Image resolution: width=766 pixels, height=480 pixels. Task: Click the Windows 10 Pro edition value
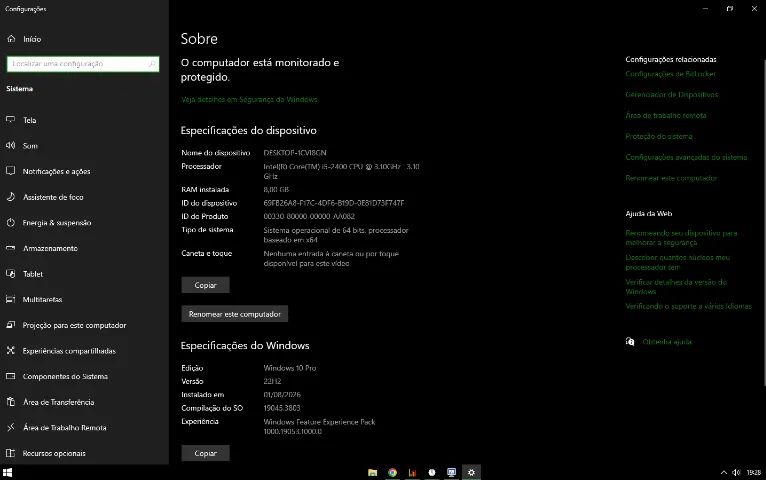(290, 368)
